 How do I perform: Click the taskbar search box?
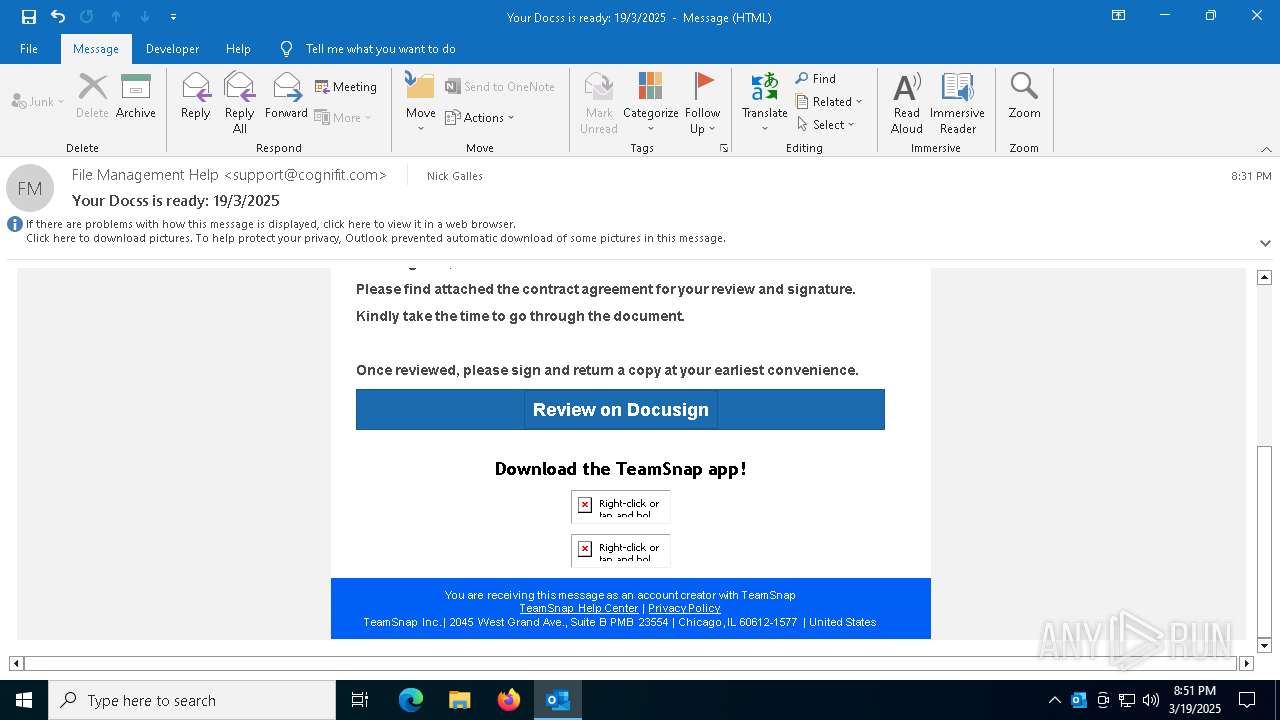[x=192, y=700]
